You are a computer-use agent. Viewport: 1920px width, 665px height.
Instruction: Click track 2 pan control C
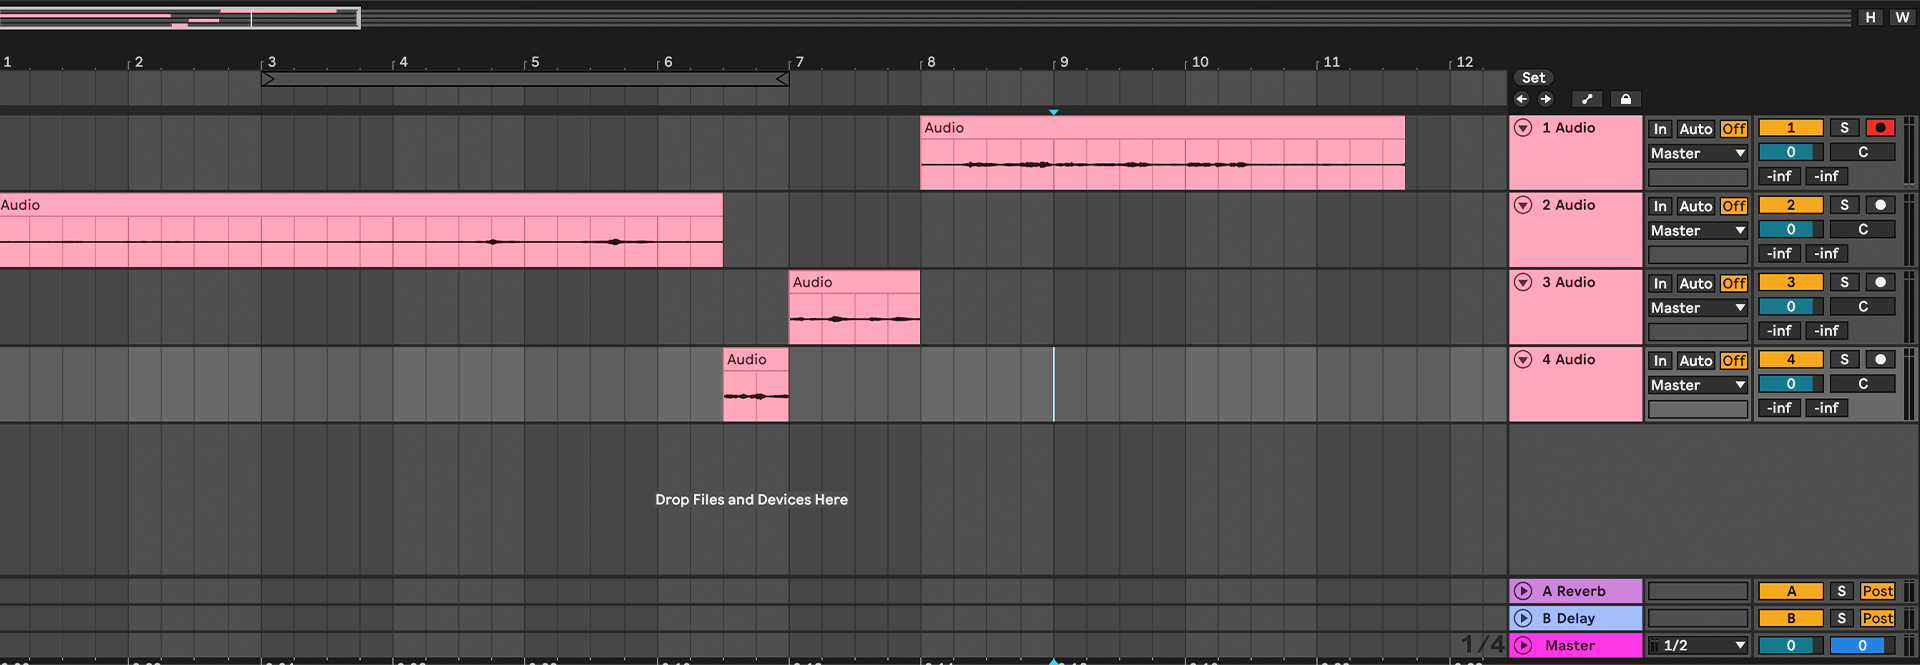coord(1862,229)
